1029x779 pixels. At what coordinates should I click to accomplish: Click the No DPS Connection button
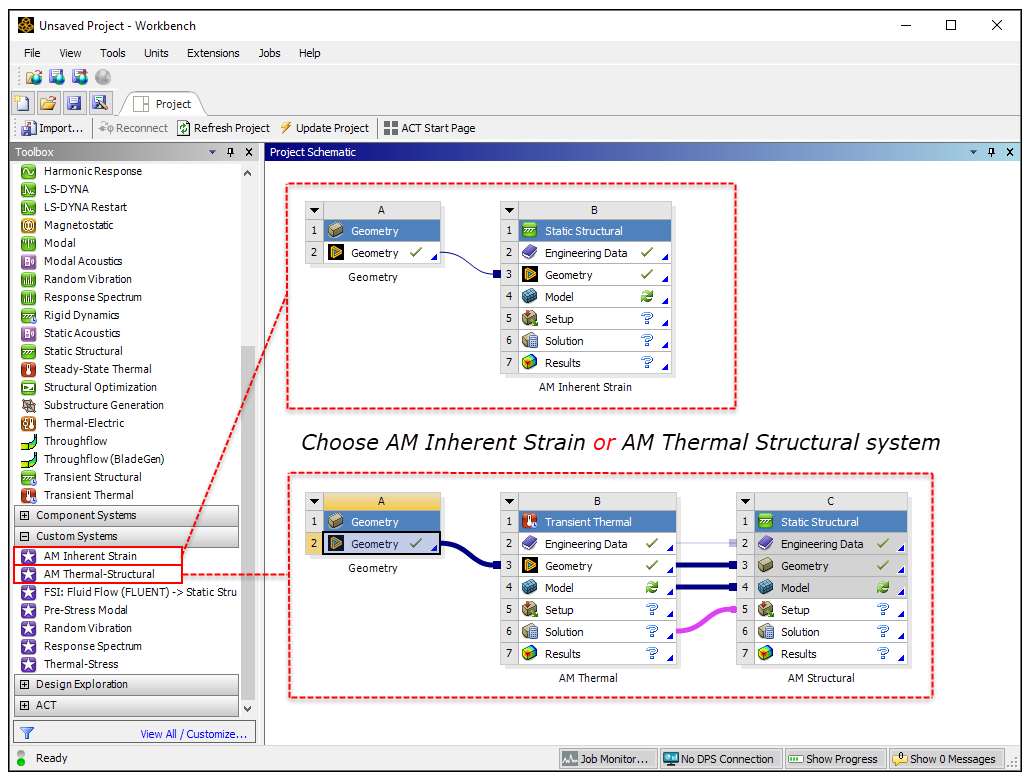click(x=721, y=758)
